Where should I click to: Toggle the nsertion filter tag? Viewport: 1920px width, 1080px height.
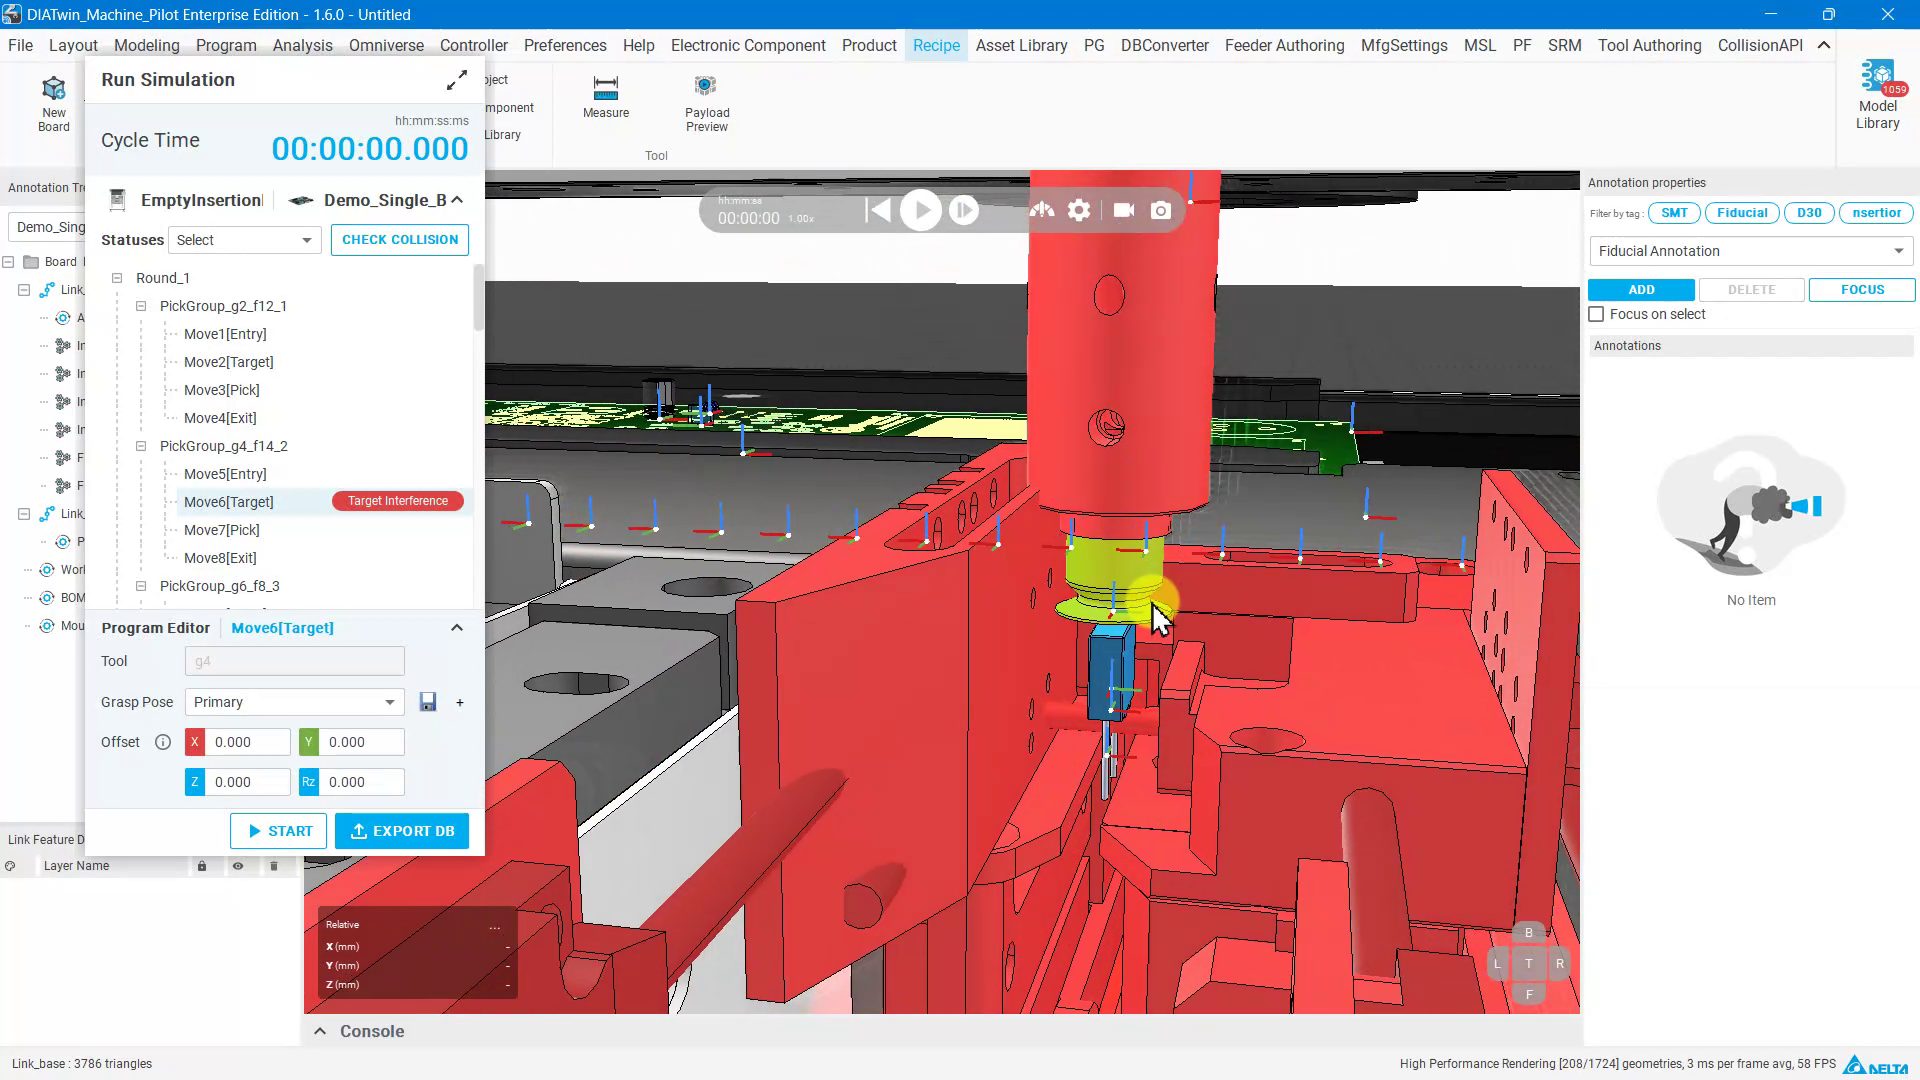coord(1876,213)
